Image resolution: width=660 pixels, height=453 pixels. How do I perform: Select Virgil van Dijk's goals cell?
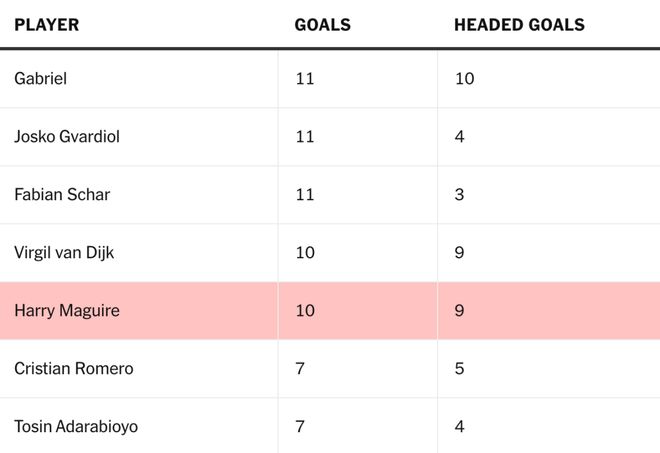(x=305, y=252)
